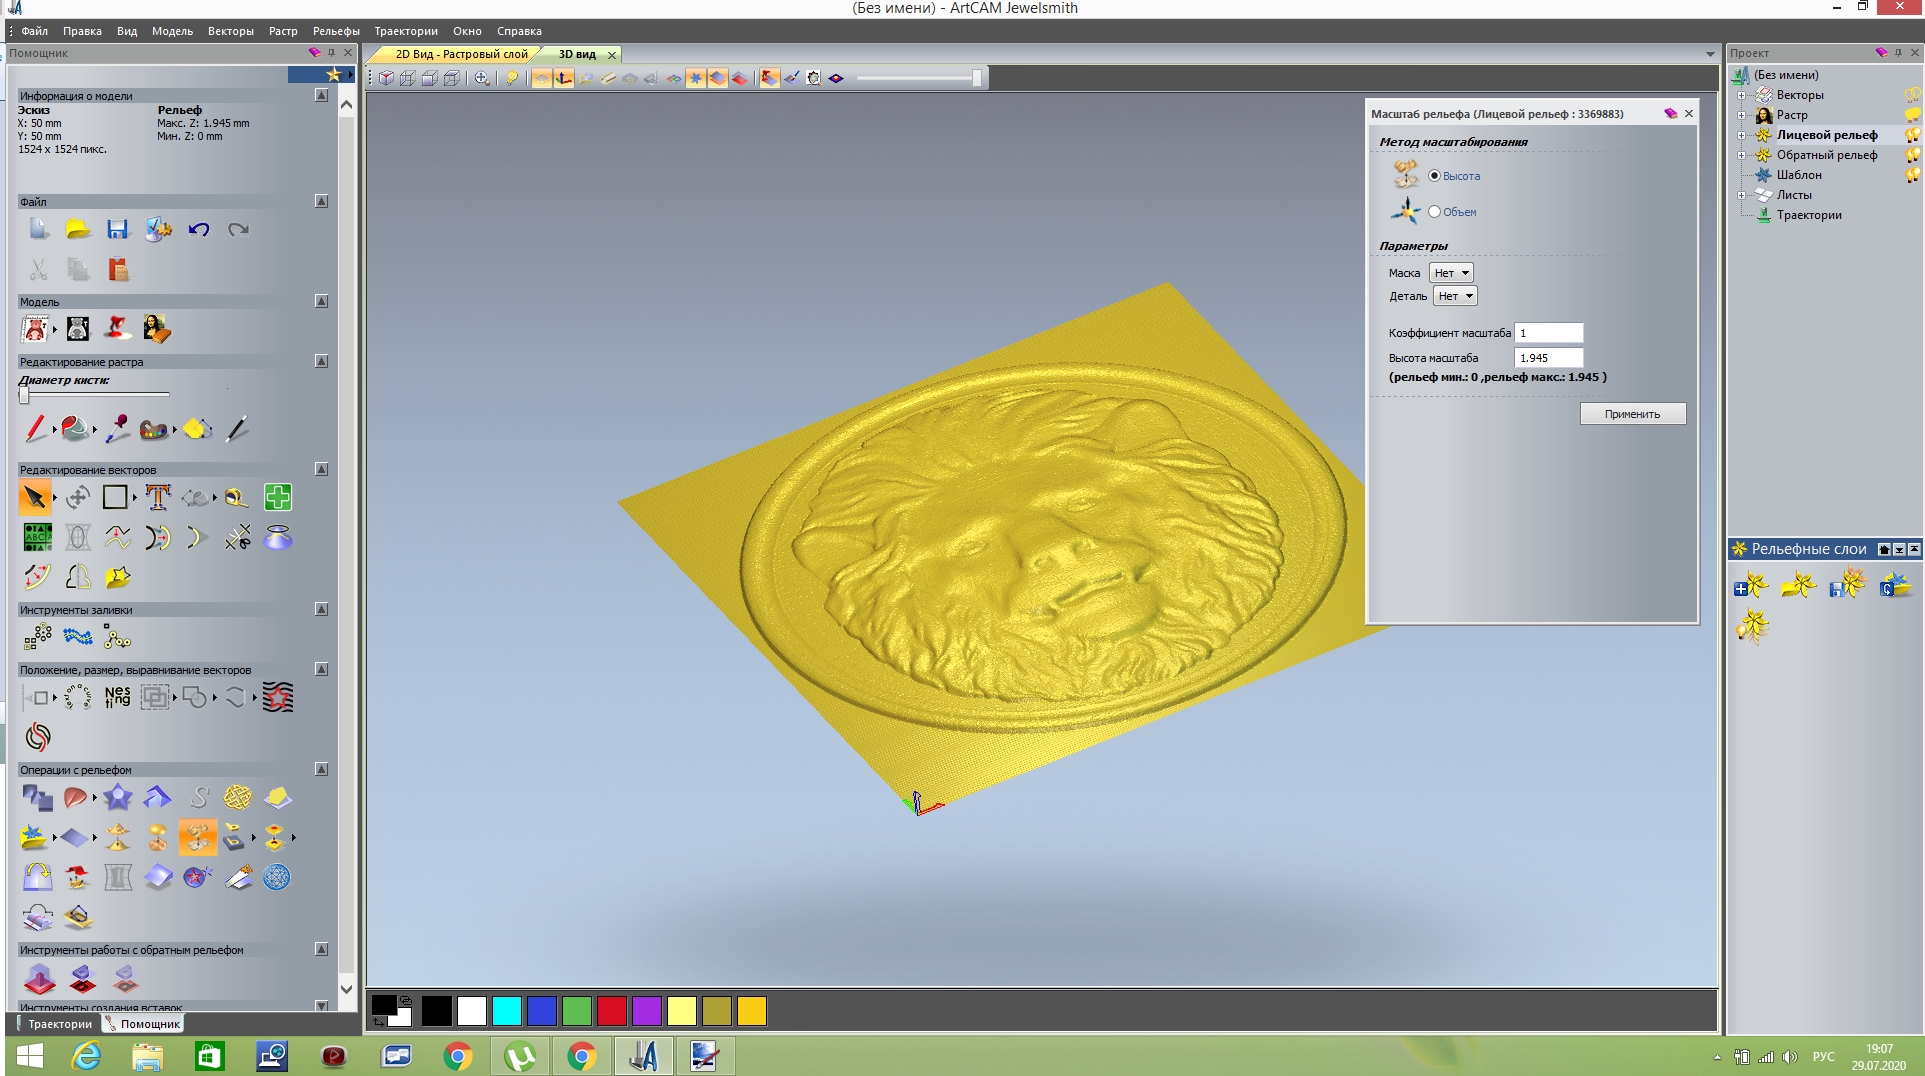Screen dimensions: 1925x1076
Task: Open uTorrent from the taskbar
Action: (x=520, y=1056)
